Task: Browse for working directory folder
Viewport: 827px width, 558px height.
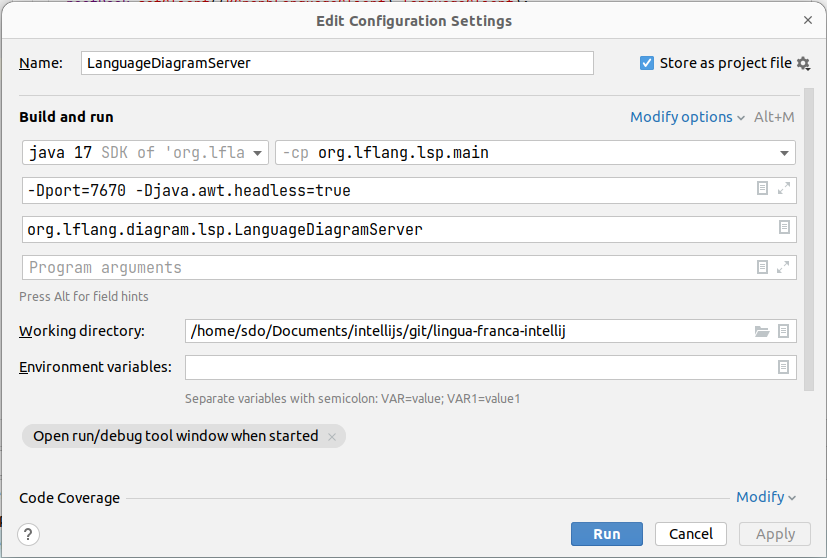Action: 762,331
